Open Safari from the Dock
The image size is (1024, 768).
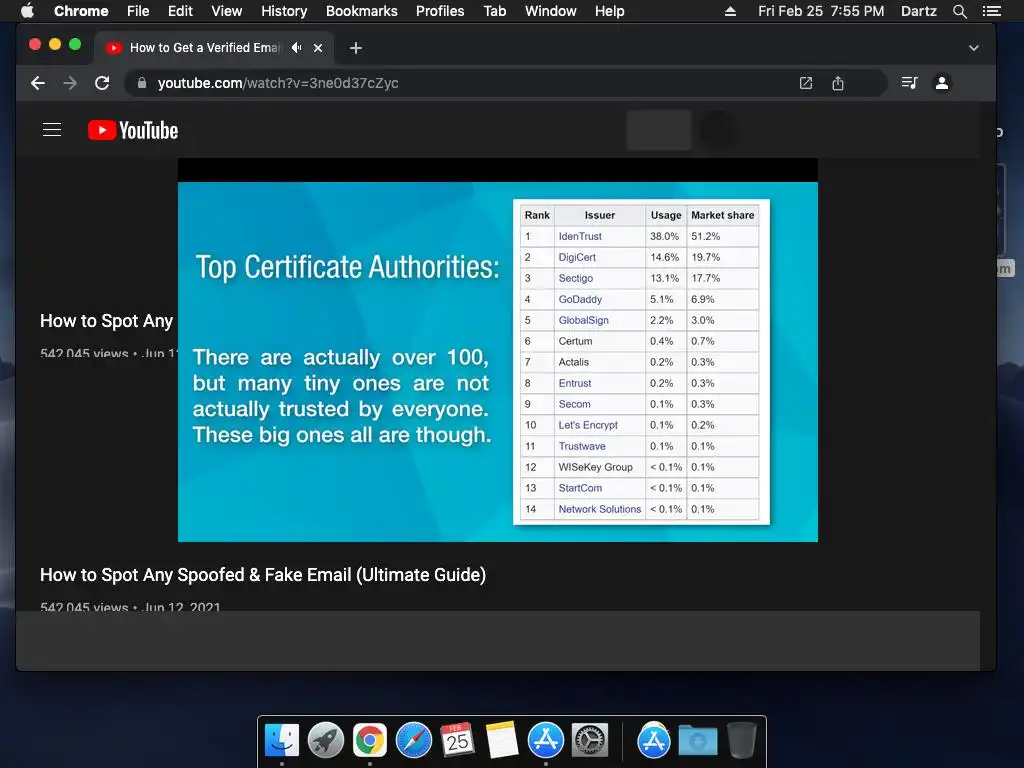413,741
